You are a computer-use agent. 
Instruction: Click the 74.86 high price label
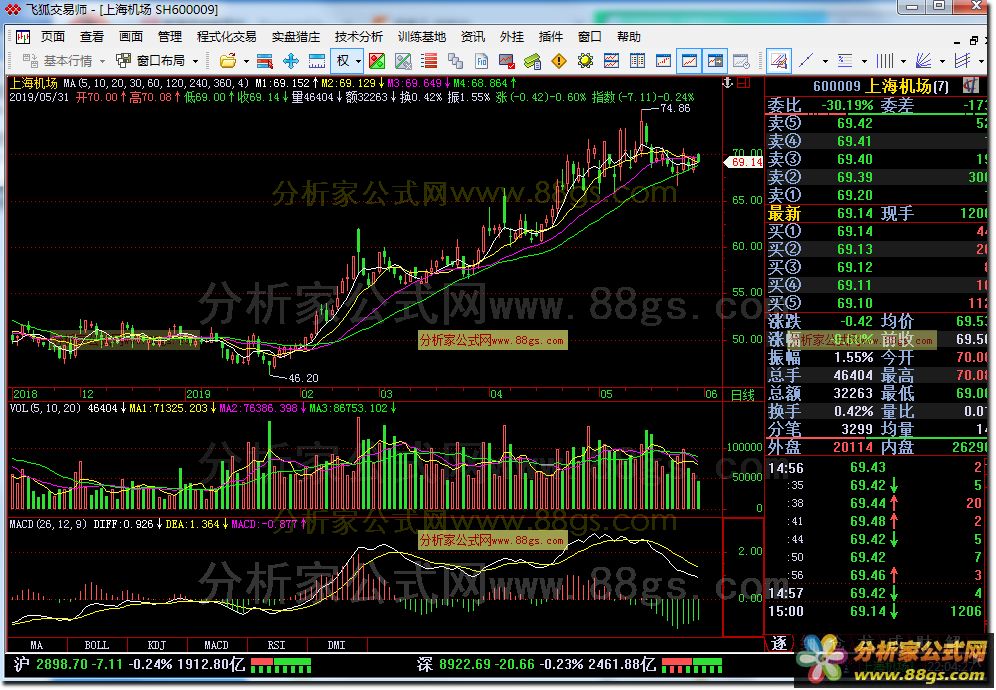(675, 109)
